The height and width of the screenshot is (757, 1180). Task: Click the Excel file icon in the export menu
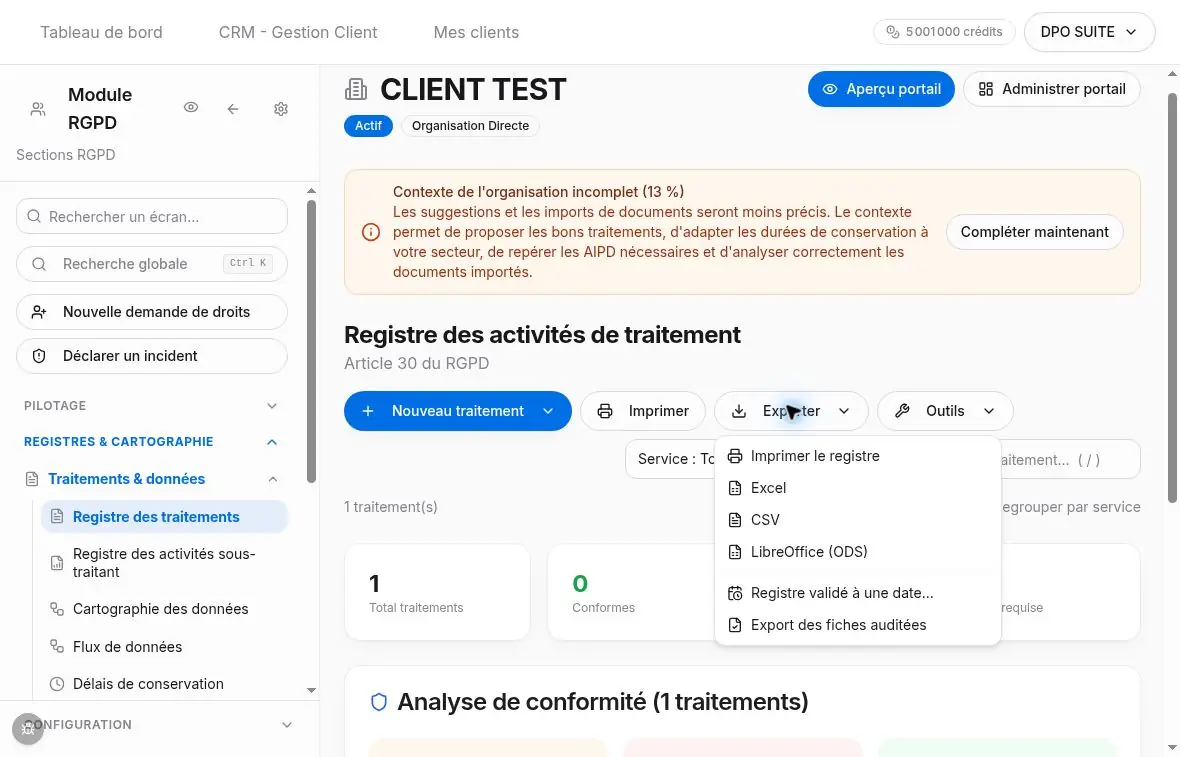(x=735, y=488)
